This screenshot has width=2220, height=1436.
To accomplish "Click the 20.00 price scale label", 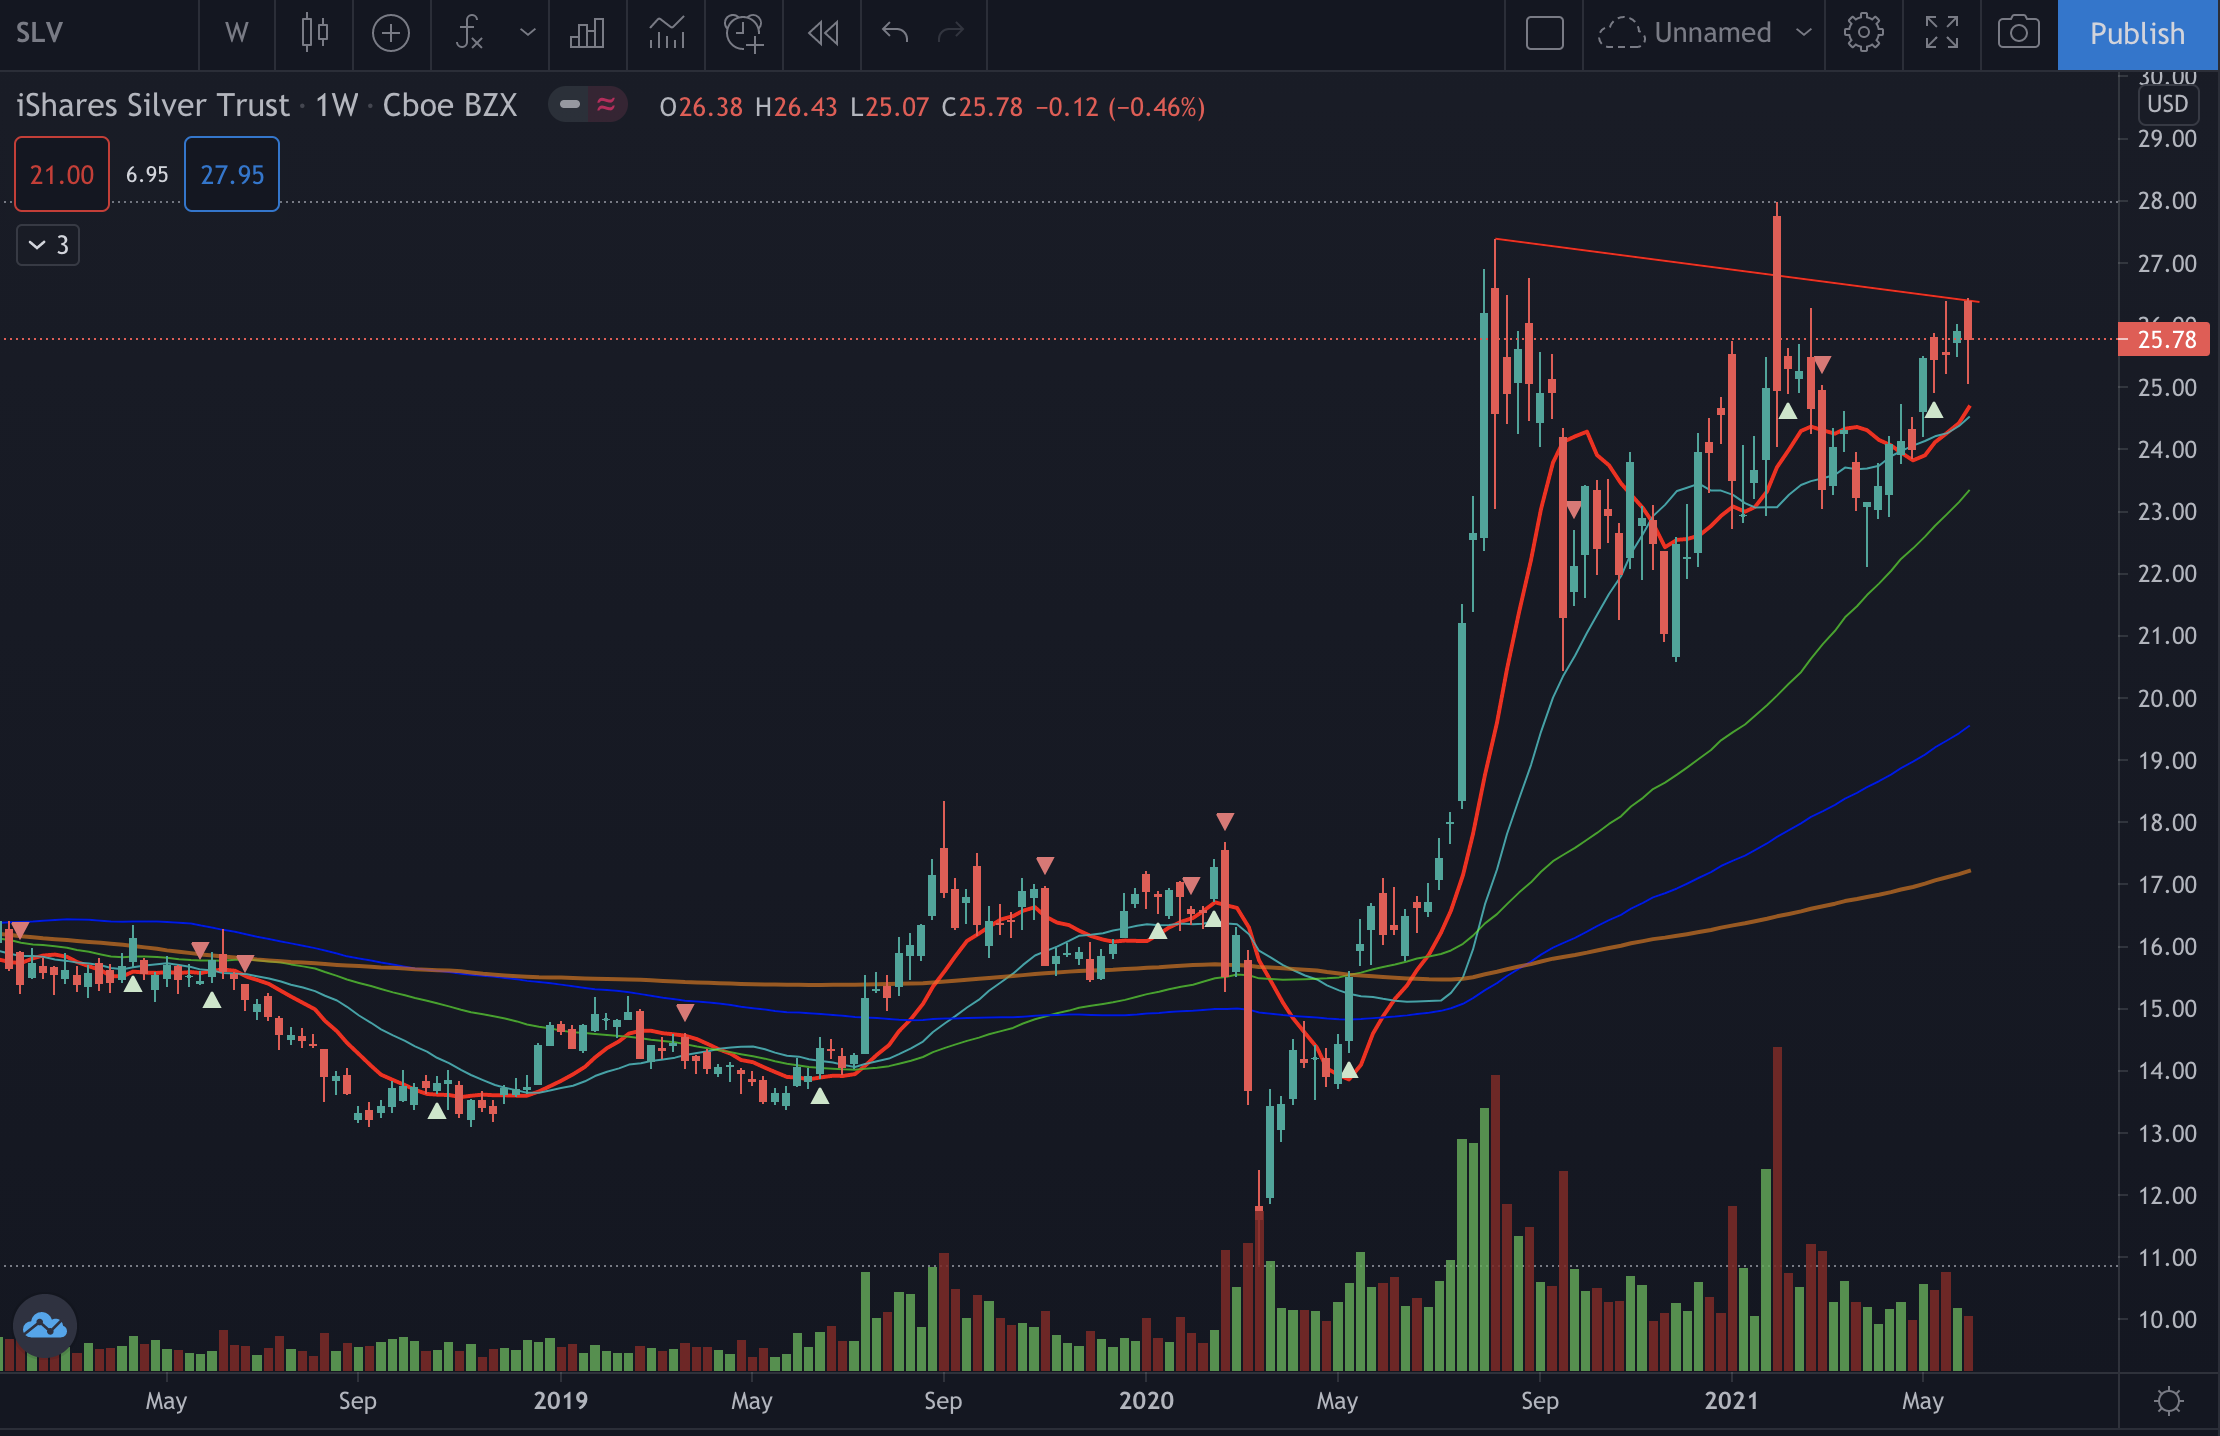I will pos(2167,698).
